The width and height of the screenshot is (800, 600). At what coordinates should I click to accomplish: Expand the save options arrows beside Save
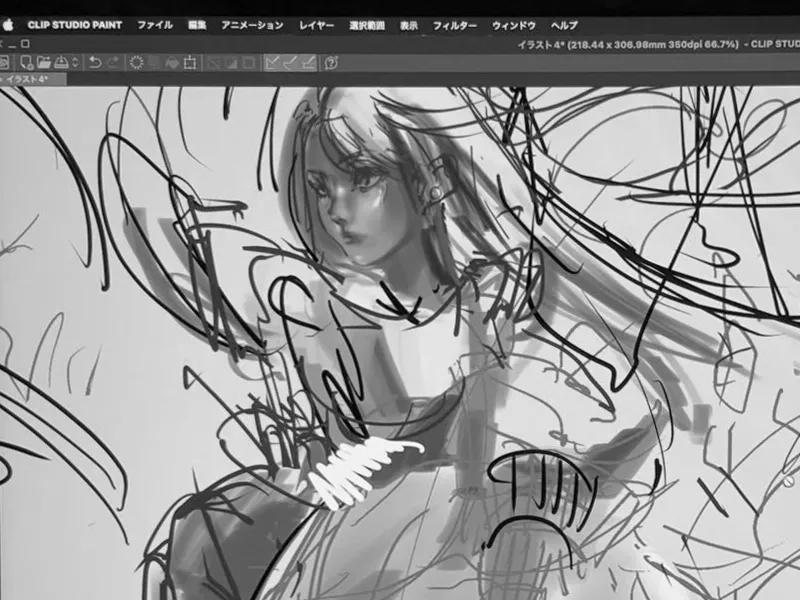click(x=76, y=62)
